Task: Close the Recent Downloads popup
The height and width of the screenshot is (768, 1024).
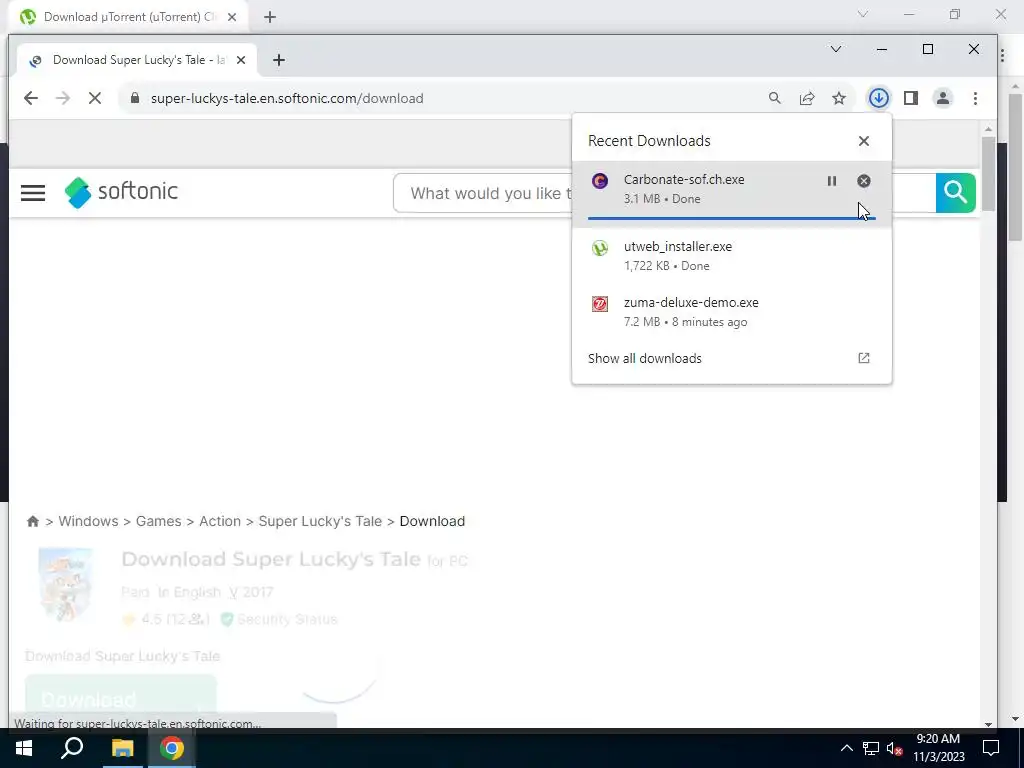Action: (x=863, y=141)
